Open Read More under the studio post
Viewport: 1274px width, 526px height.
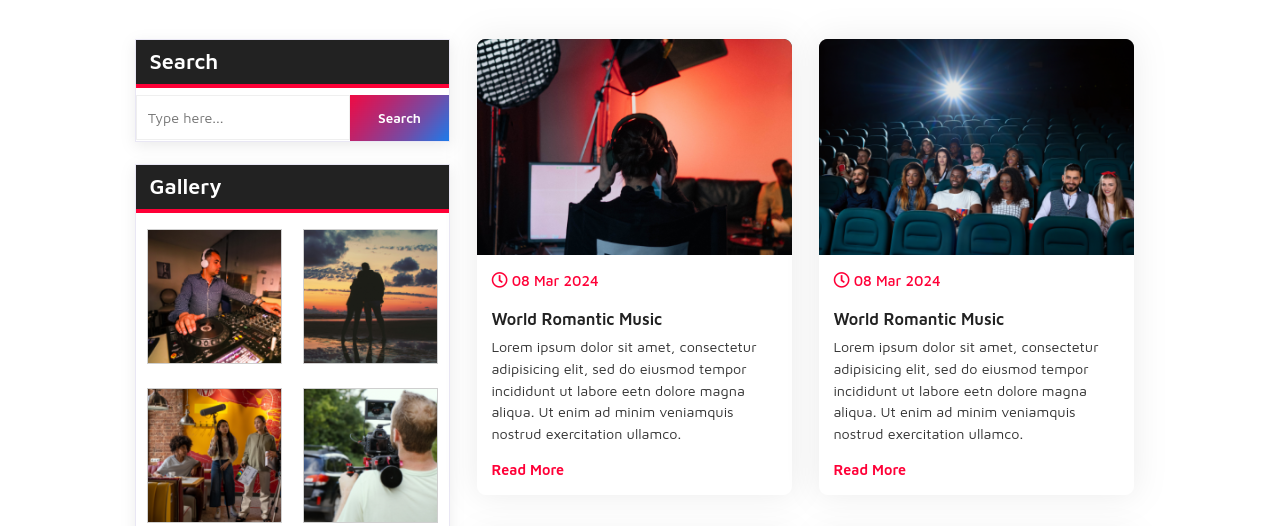click(528, 470)
